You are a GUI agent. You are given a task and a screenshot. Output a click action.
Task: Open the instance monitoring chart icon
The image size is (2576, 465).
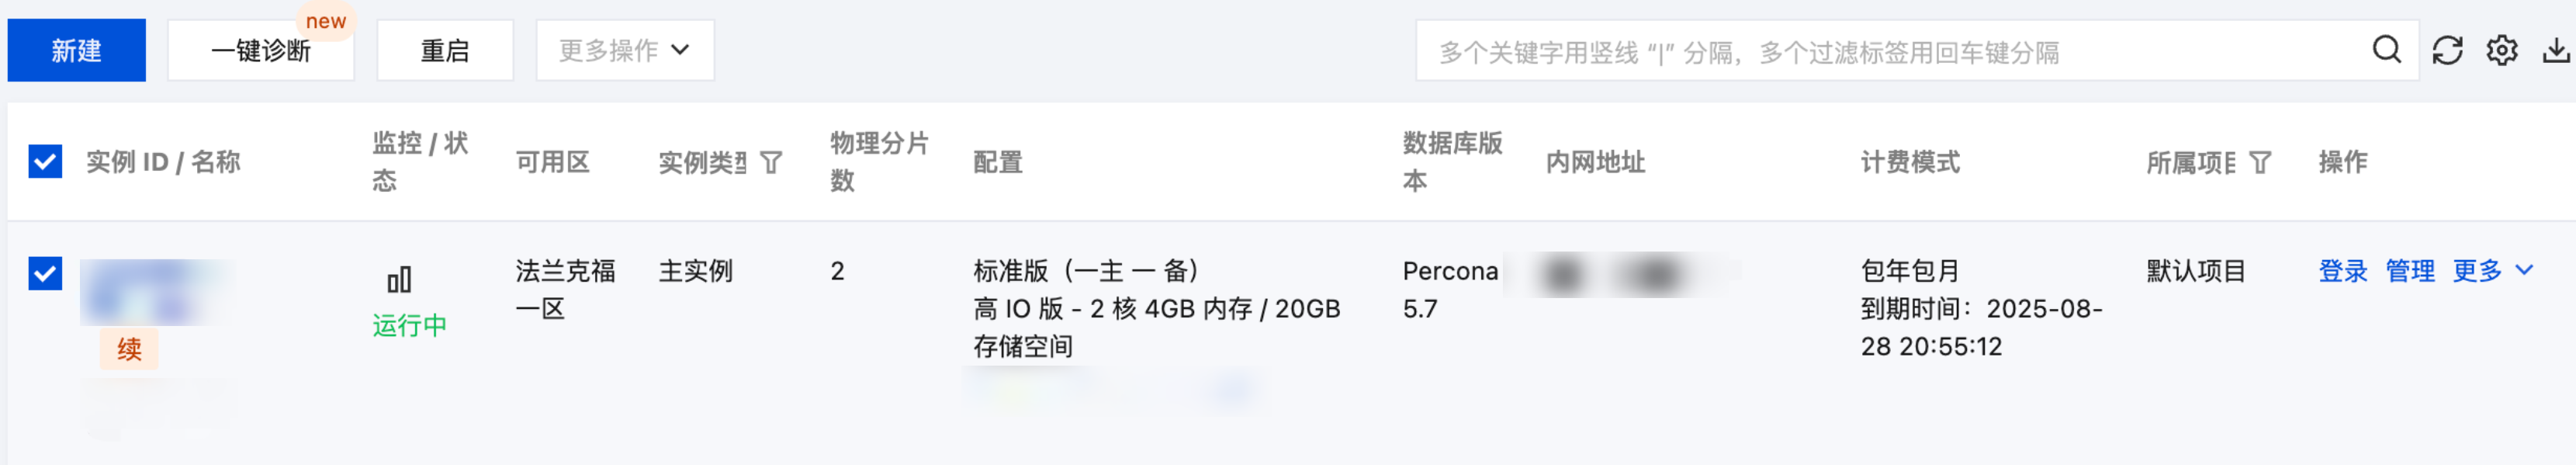click(x=399, y=279)
